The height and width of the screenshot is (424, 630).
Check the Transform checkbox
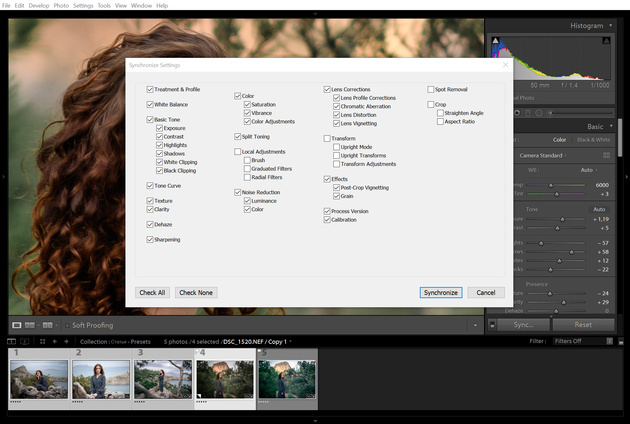point(327,138)
